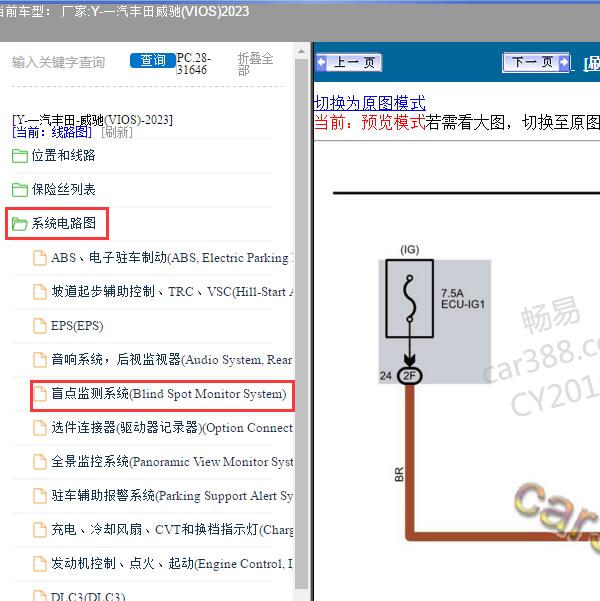Go to next page with 下一页
This screenshot has width=600, height=601.
pos(536,62)
